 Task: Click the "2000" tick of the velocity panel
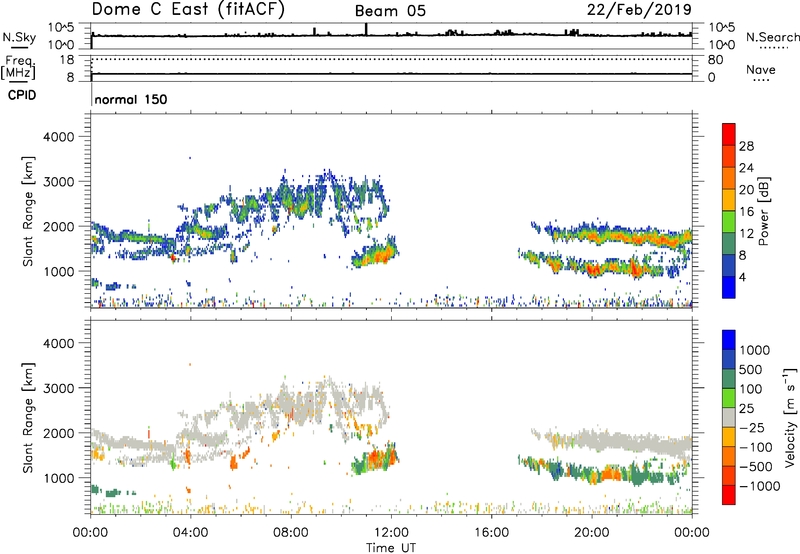(x=59, y=433)
